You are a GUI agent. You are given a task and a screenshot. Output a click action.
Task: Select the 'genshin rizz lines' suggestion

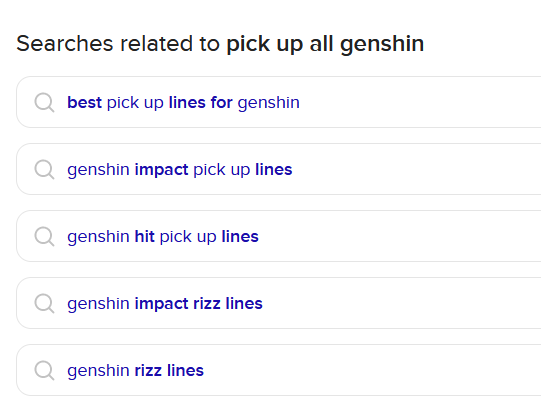(x=136, y=370)
